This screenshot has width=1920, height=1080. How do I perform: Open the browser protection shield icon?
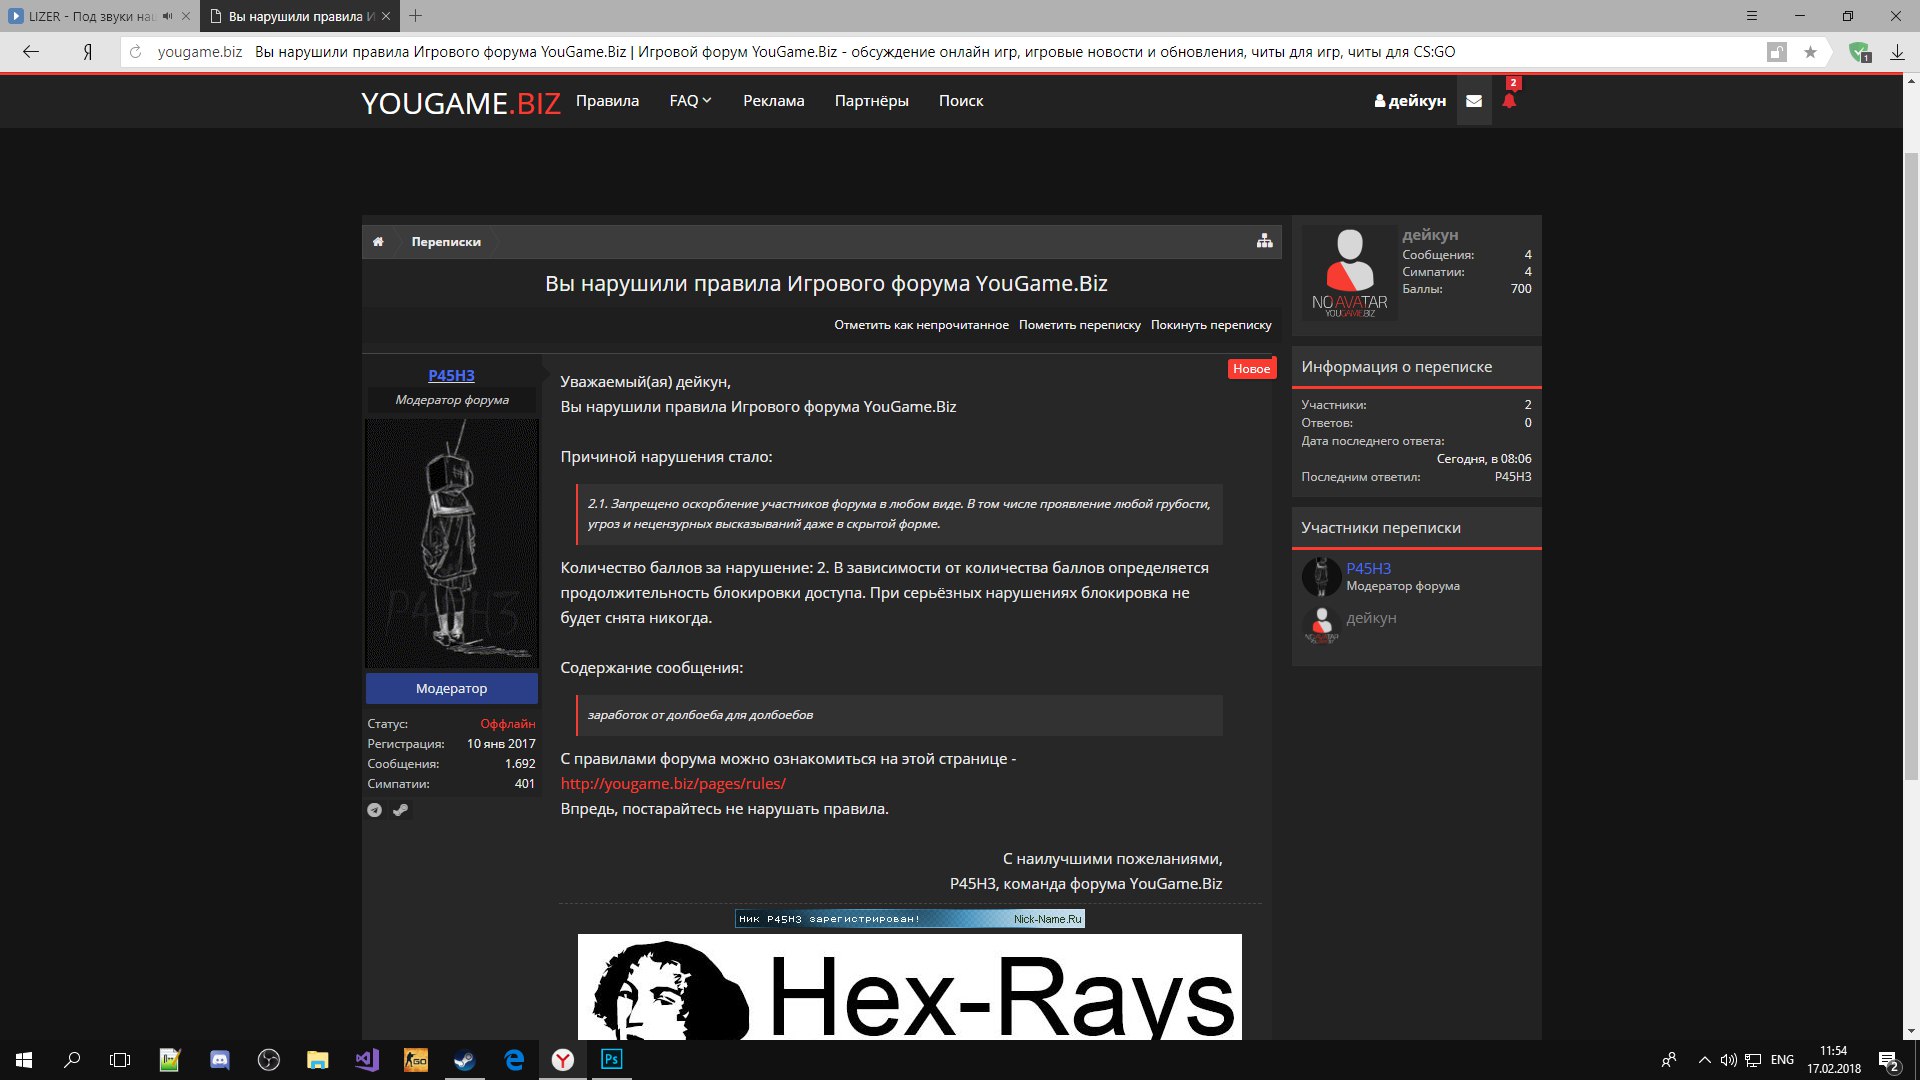[x=1859, y=52]
